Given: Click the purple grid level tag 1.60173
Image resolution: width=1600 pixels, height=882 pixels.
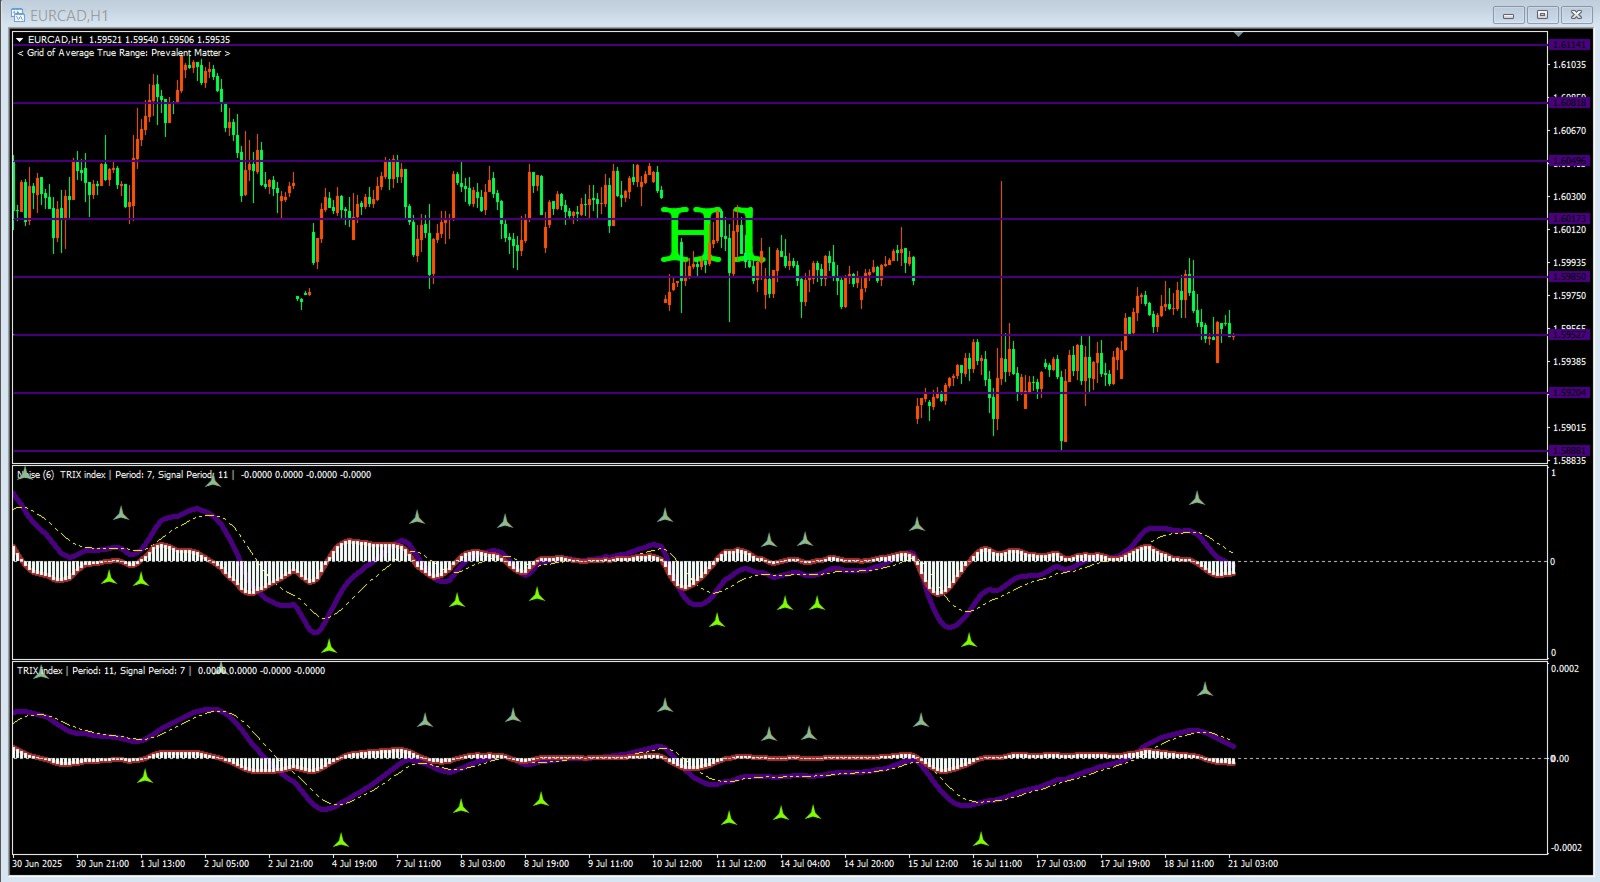Looking at the screenshot, I should click(1569, 219).
